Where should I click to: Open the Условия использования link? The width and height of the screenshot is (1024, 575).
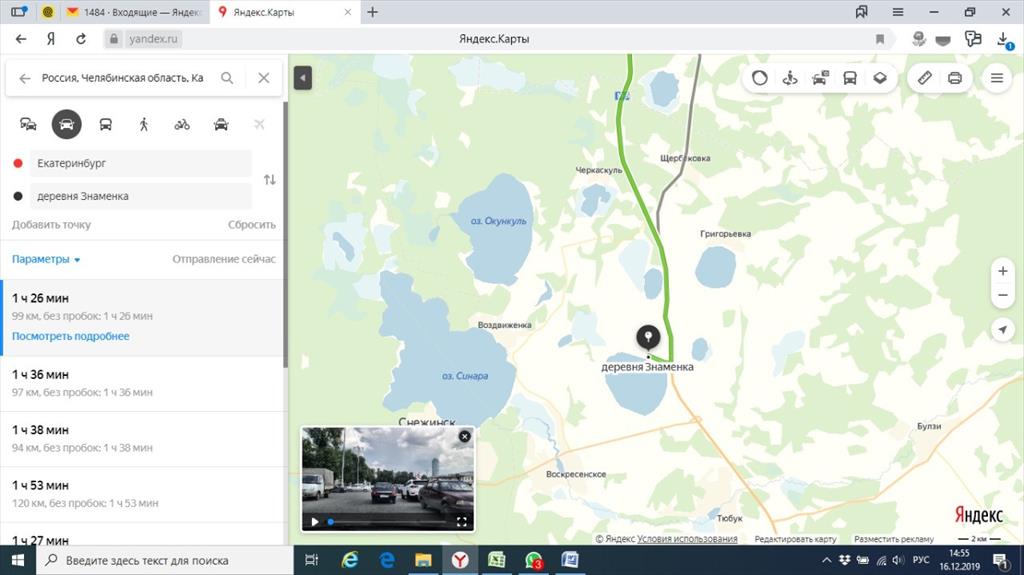click(687, 539)
